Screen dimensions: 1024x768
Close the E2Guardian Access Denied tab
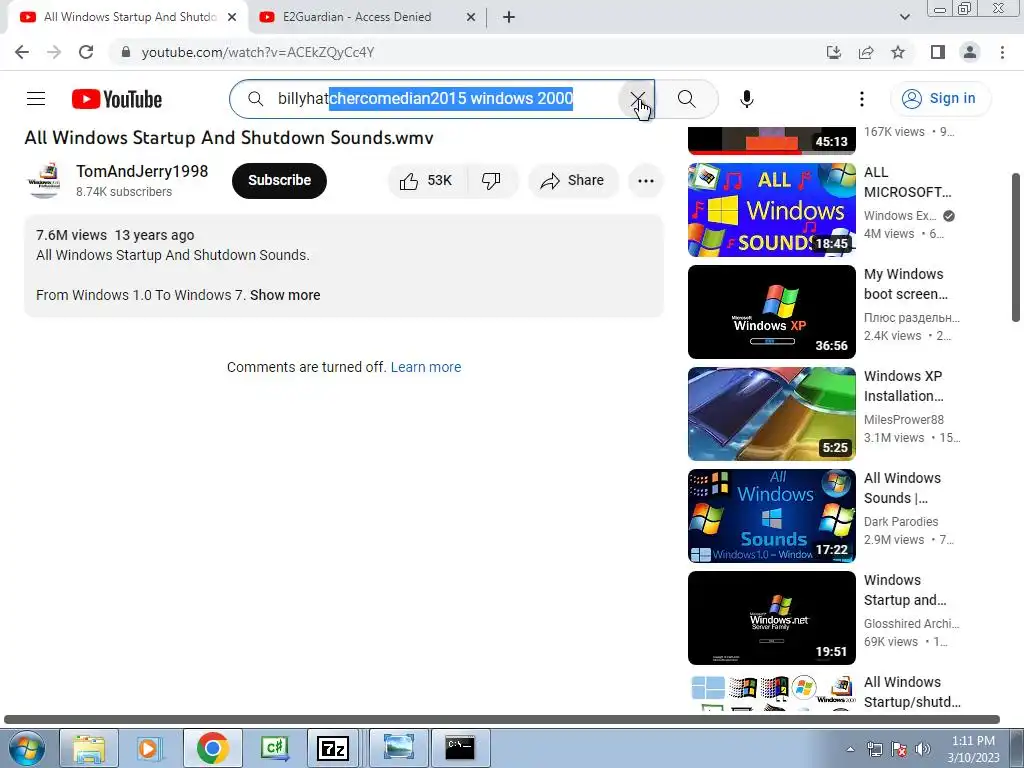coord(471,17)
